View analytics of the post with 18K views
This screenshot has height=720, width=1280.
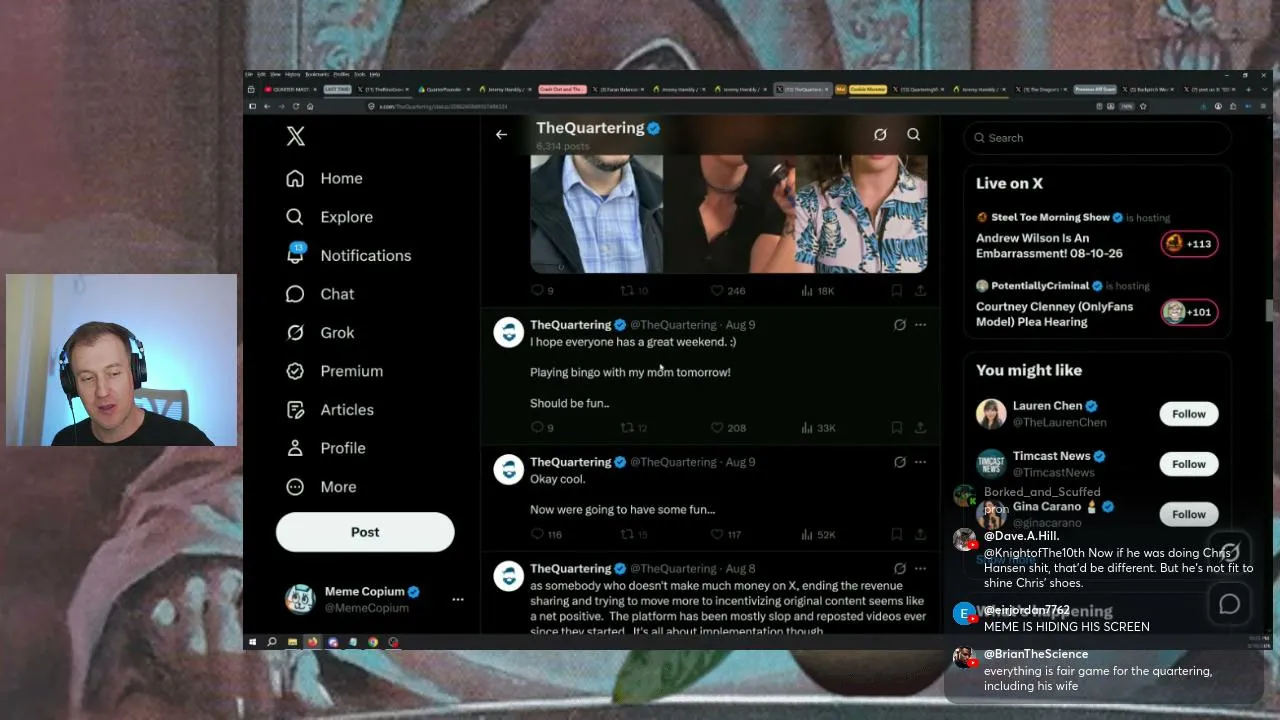[818, 291]
